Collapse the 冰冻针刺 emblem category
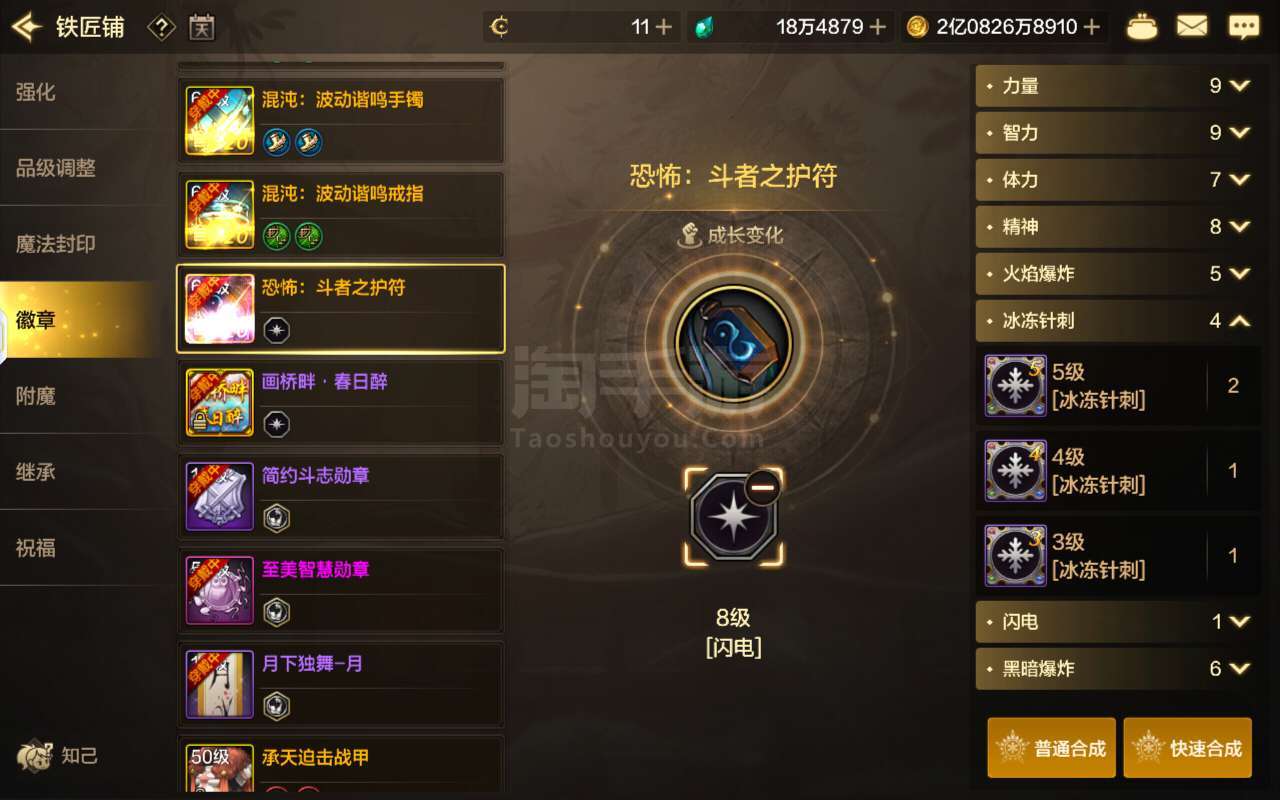 [1117, 321]
